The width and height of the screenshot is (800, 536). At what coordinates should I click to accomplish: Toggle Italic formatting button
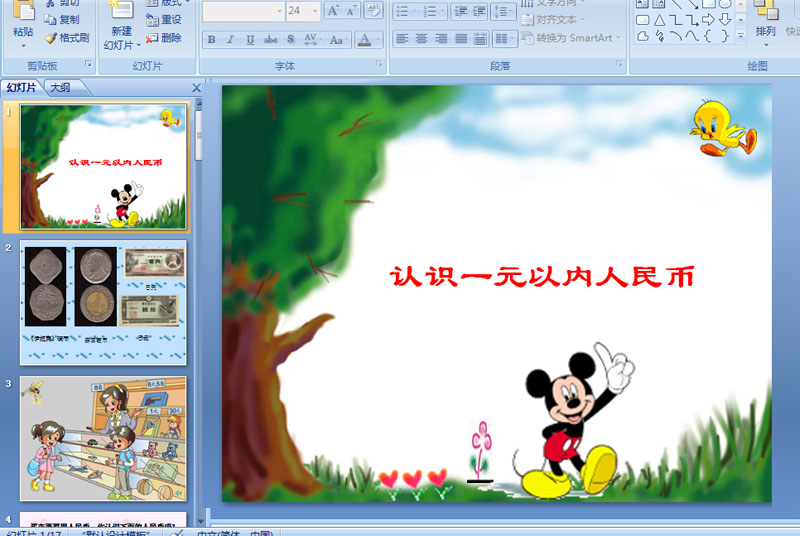click(231, 39)
